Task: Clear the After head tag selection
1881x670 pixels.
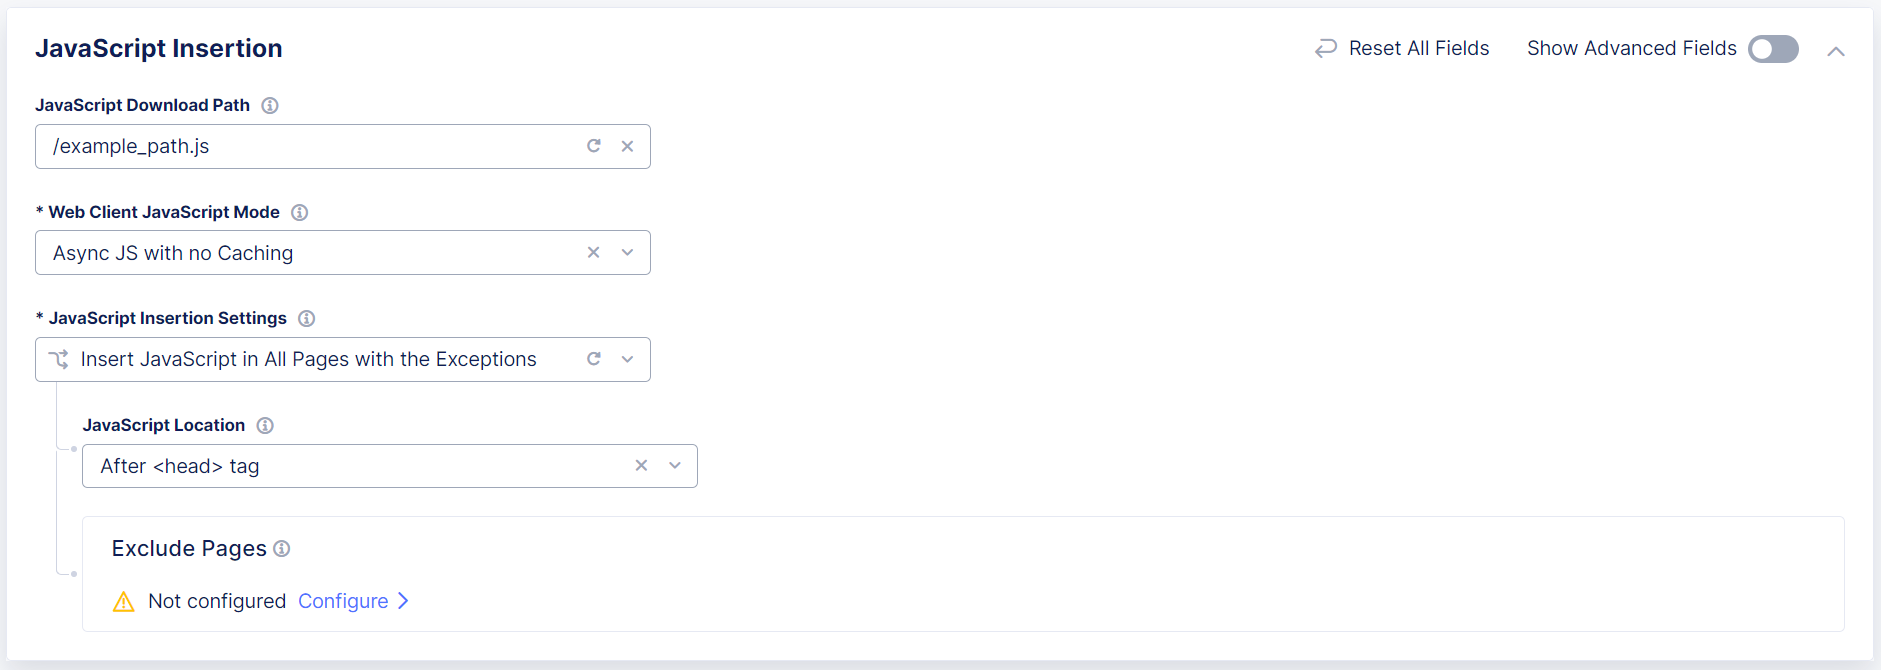Action: (641, 466)
